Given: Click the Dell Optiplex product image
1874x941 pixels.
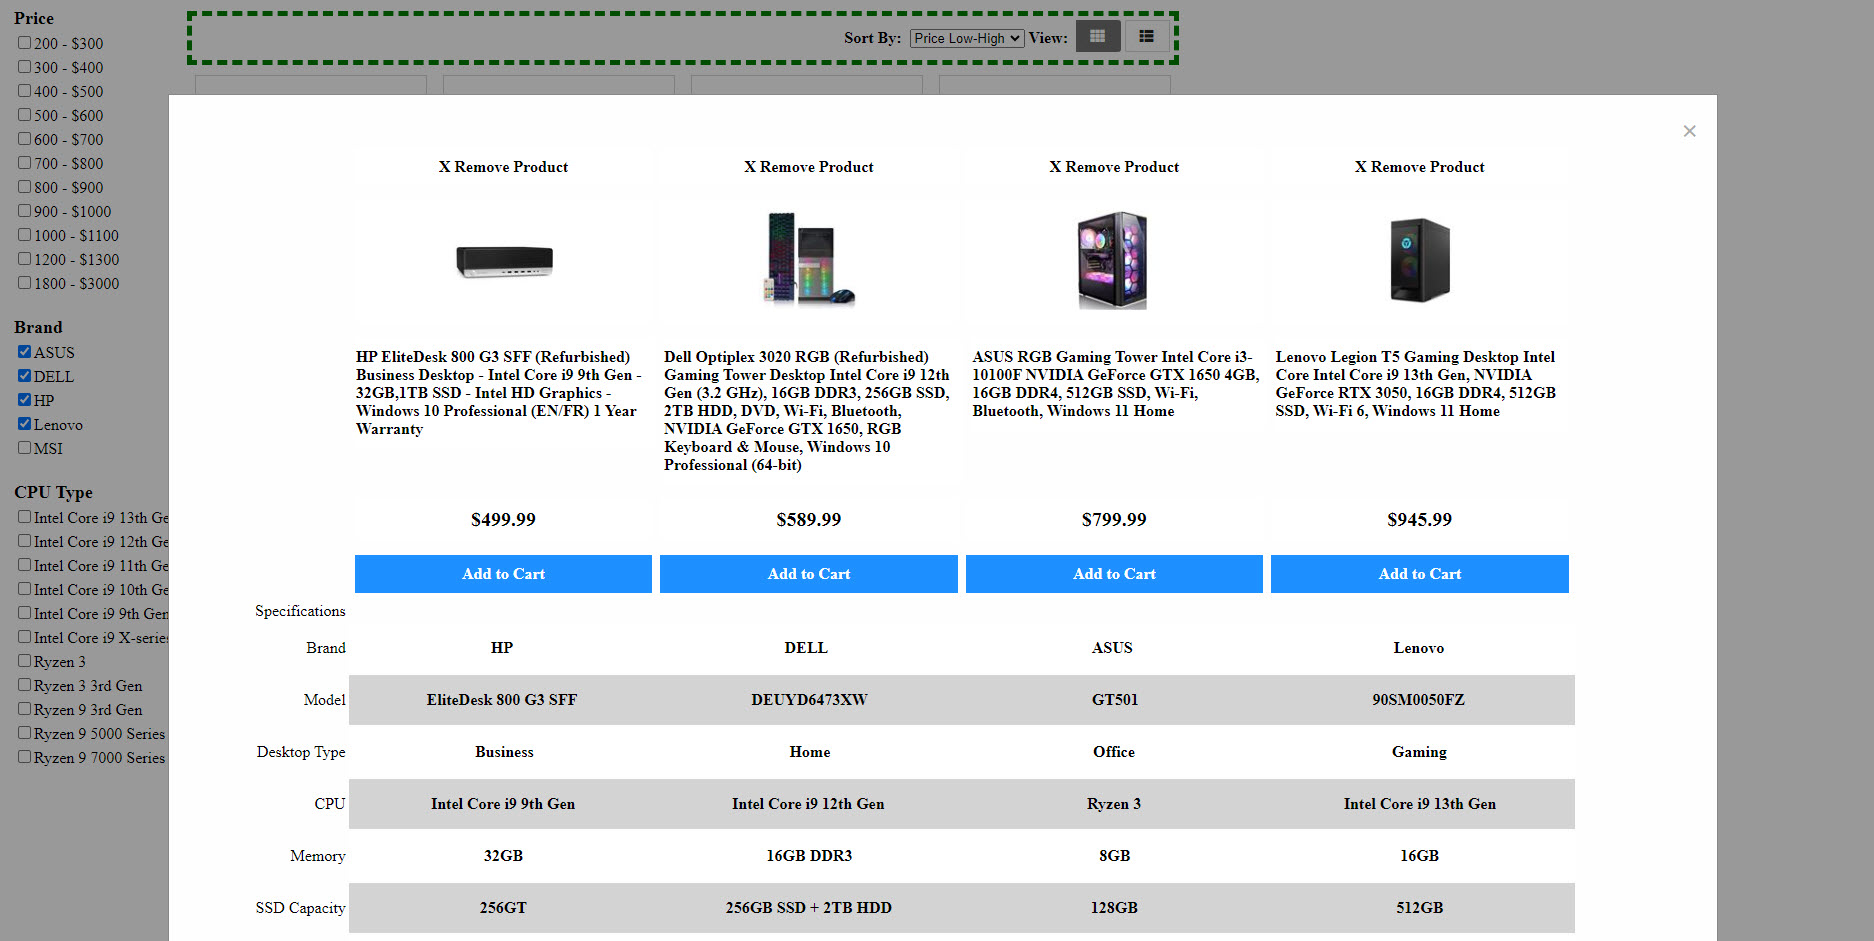Looking at the screenshot, I should (x=809, y=258).
